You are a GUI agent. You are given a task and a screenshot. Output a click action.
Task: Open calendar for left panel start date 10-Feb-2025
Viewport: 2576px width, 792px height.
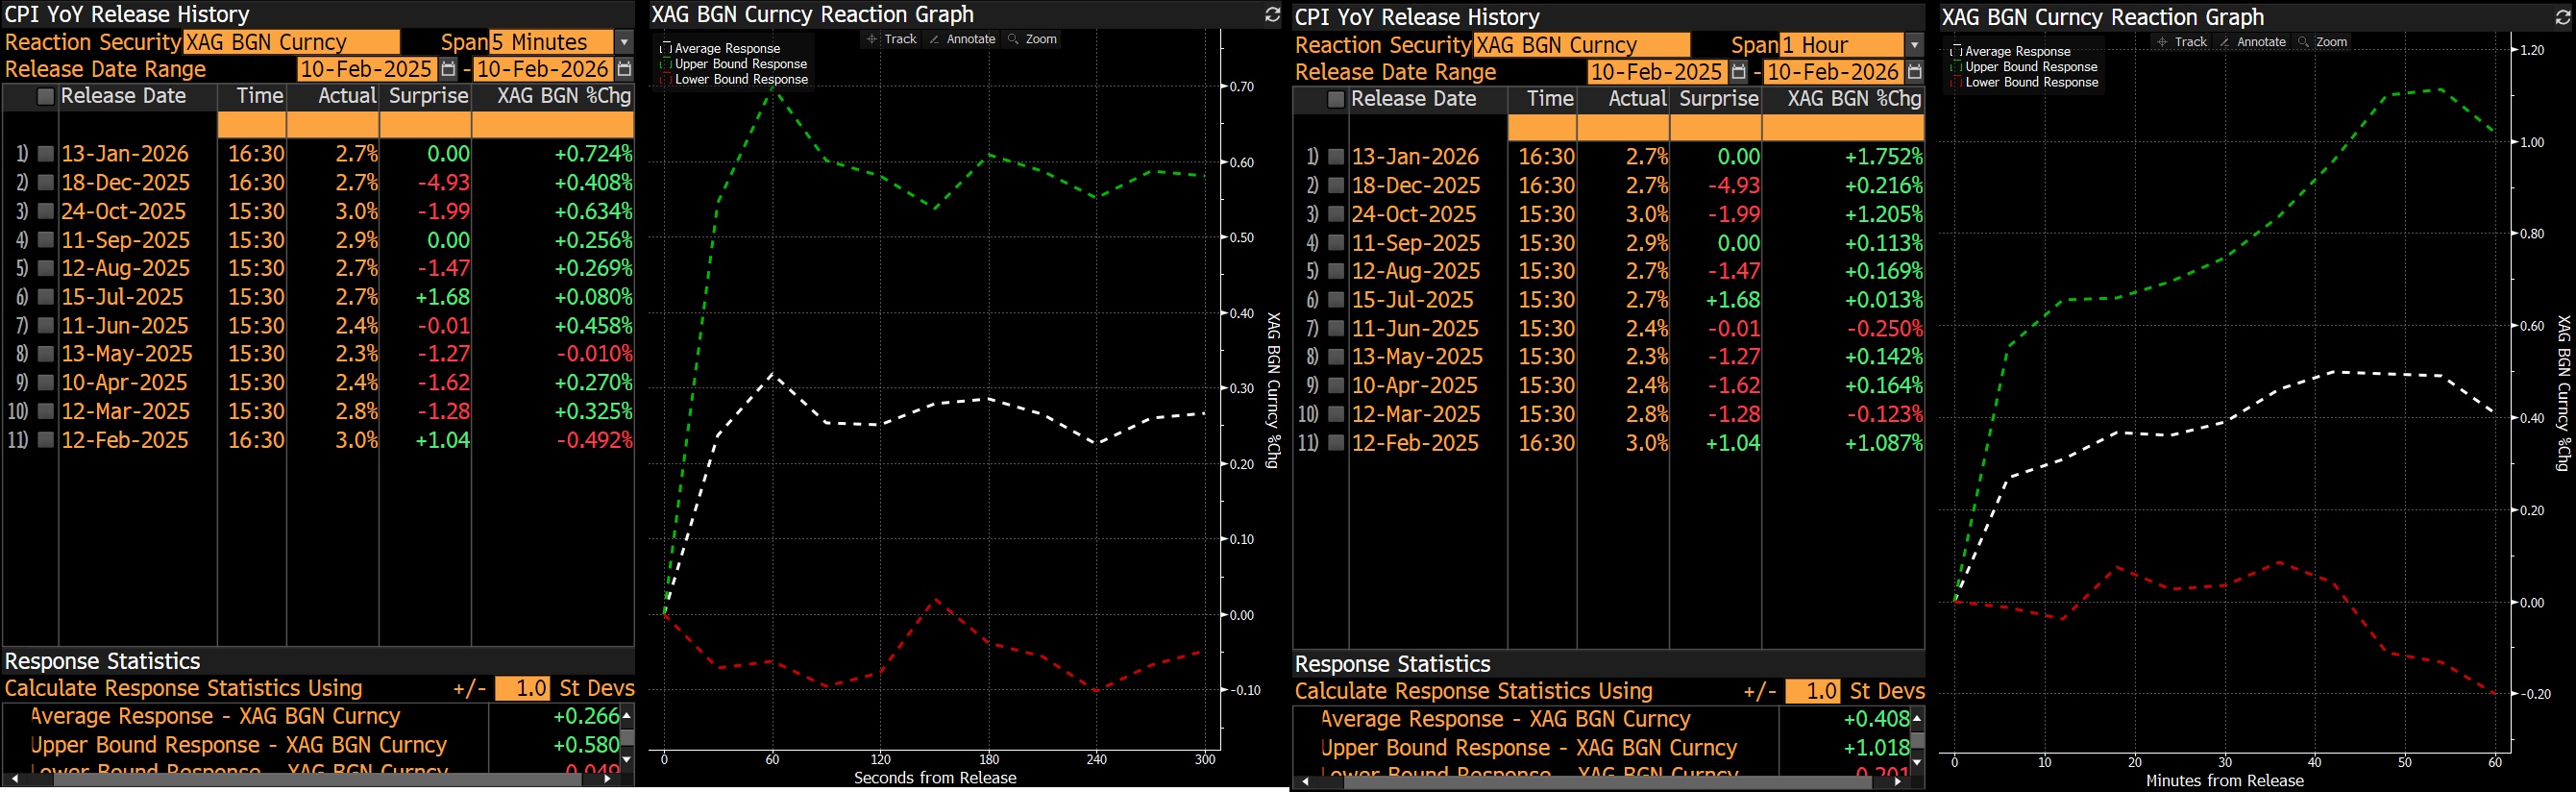point(448,69)
